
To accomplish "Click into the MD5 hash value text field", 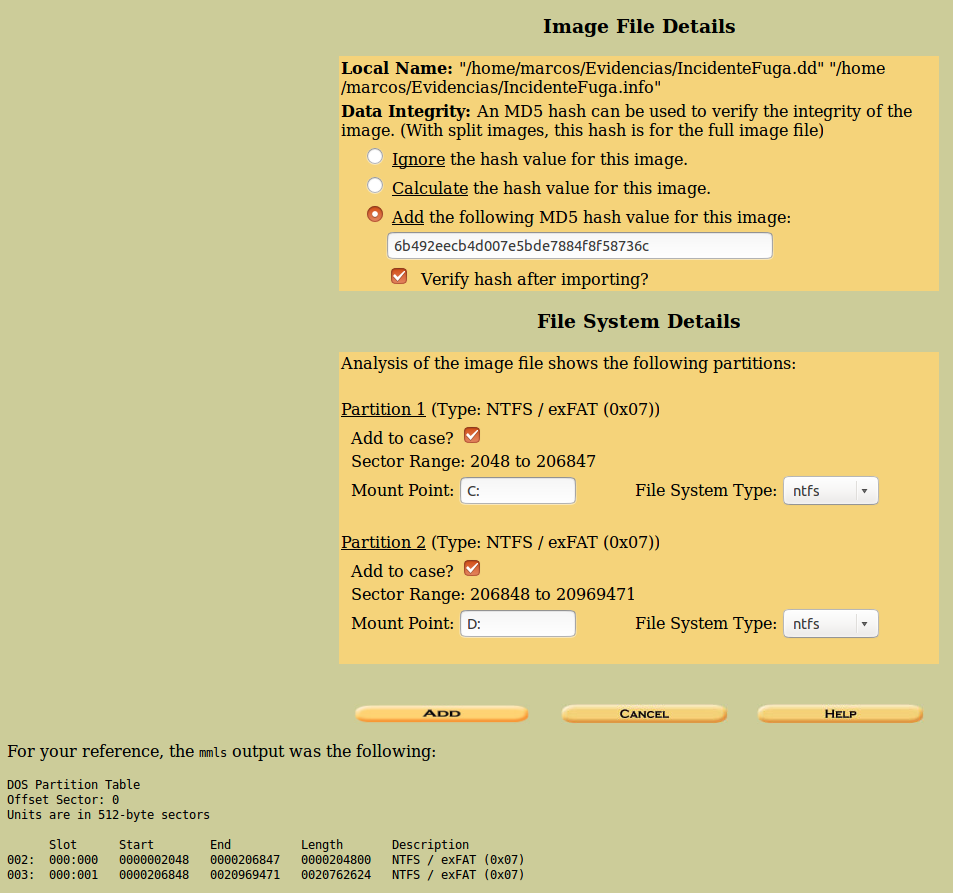I will click(579, 246).
